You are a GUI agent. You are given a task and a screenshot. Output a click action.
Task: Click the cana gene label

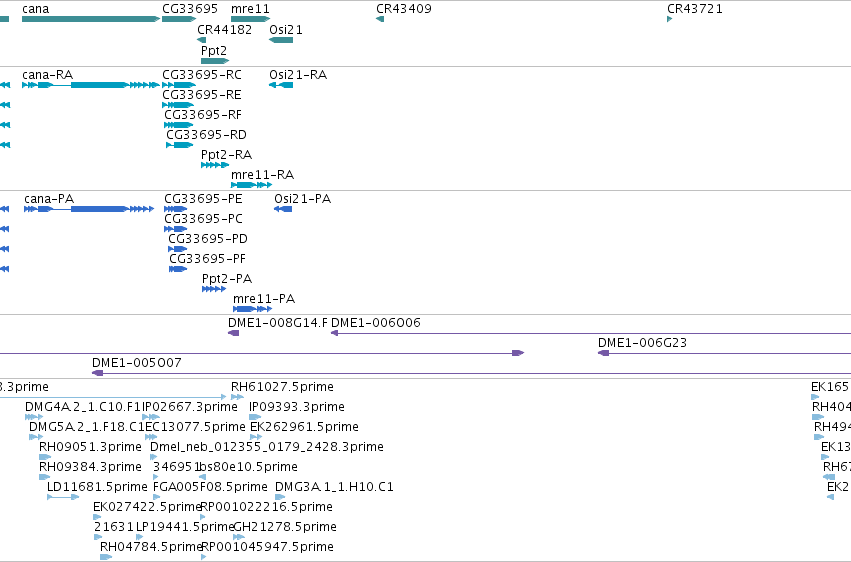tap(36, 9)
